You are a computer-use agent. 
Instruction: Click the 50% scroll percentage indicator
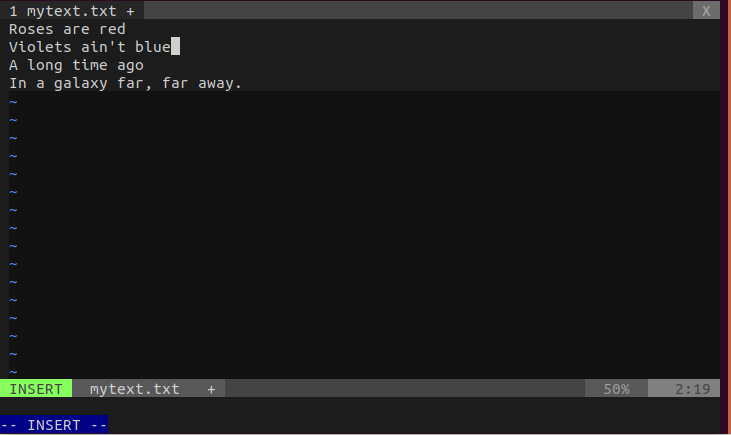point(614,389)
